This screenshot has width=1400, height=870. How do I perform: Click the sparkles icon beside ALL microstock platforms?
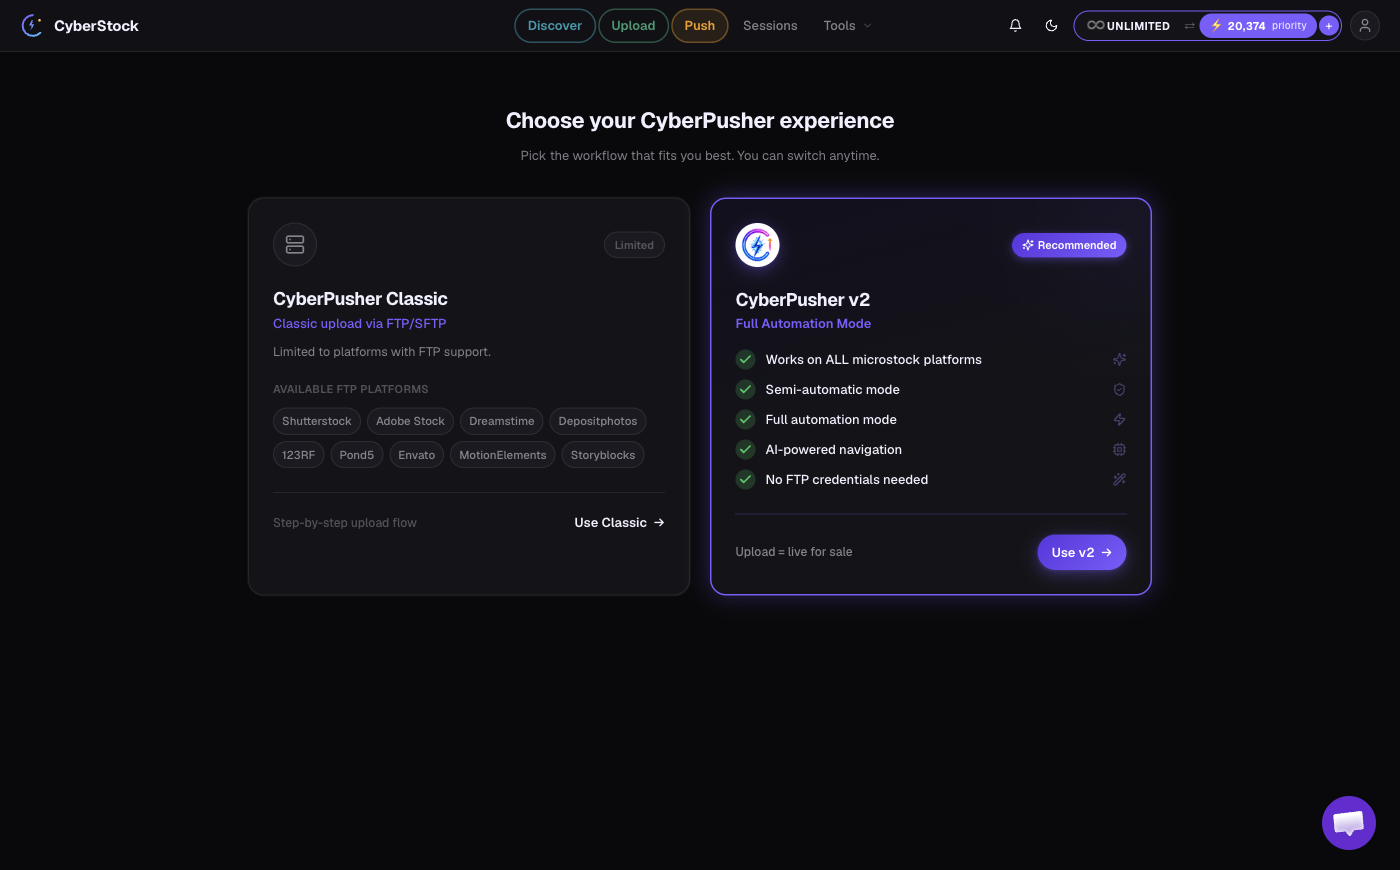(1119, 360)
